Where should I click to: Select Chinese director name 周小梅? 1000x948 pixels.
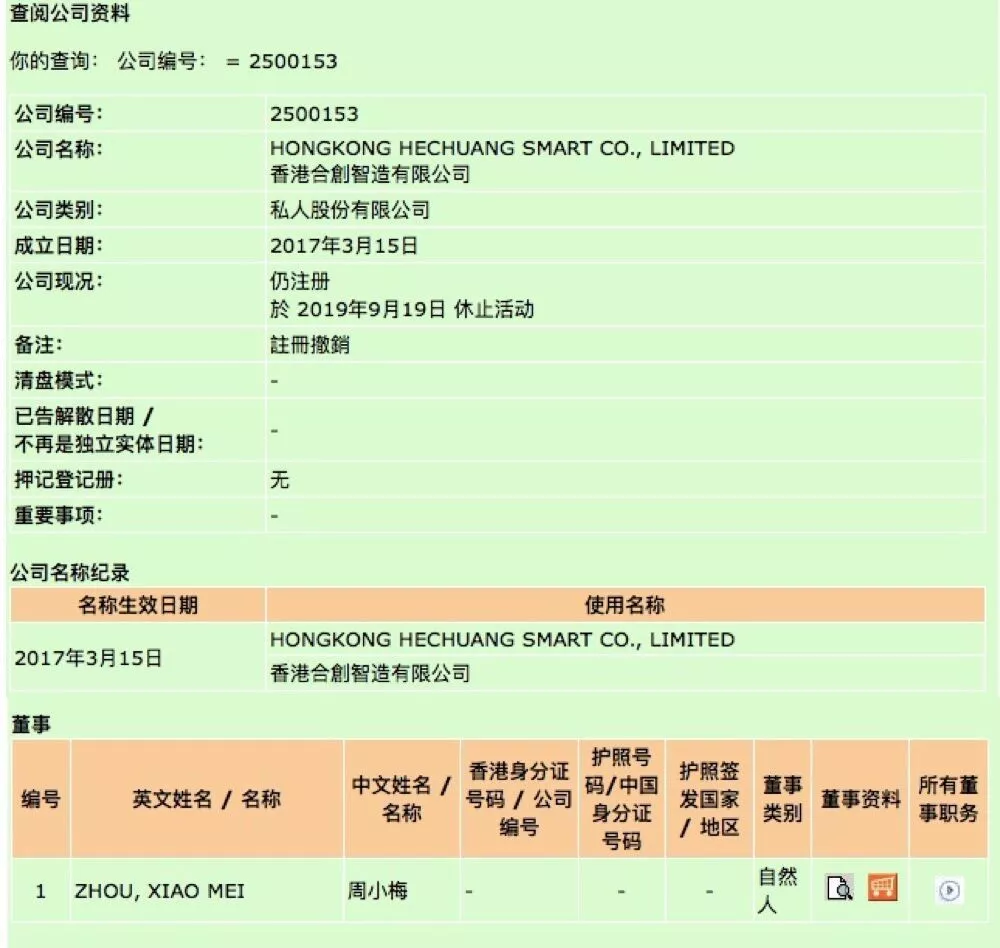[378, 891]
